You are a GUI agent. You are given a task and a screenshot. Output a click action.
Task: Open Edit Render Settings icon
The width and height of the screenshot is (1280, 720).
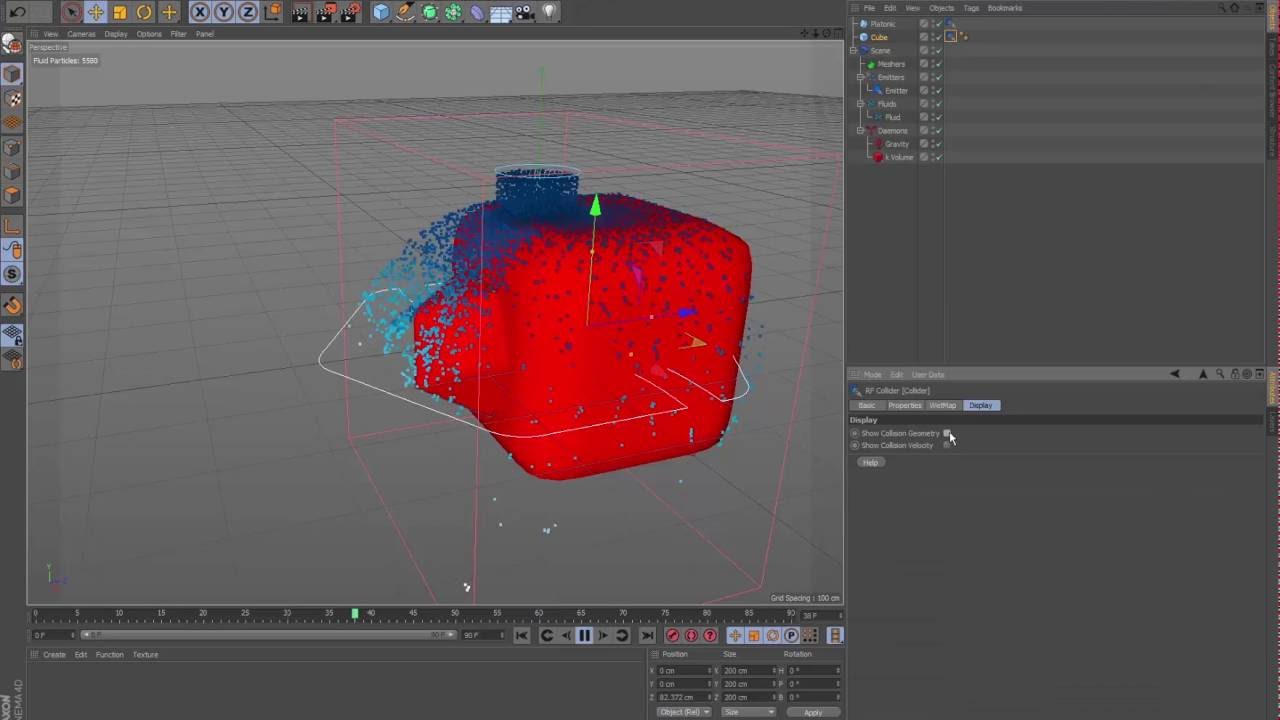(350, 12)
